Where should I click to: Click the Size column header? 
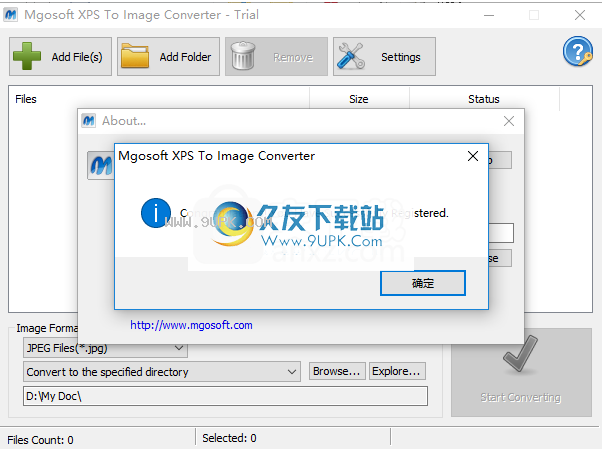tap(359, 99)
